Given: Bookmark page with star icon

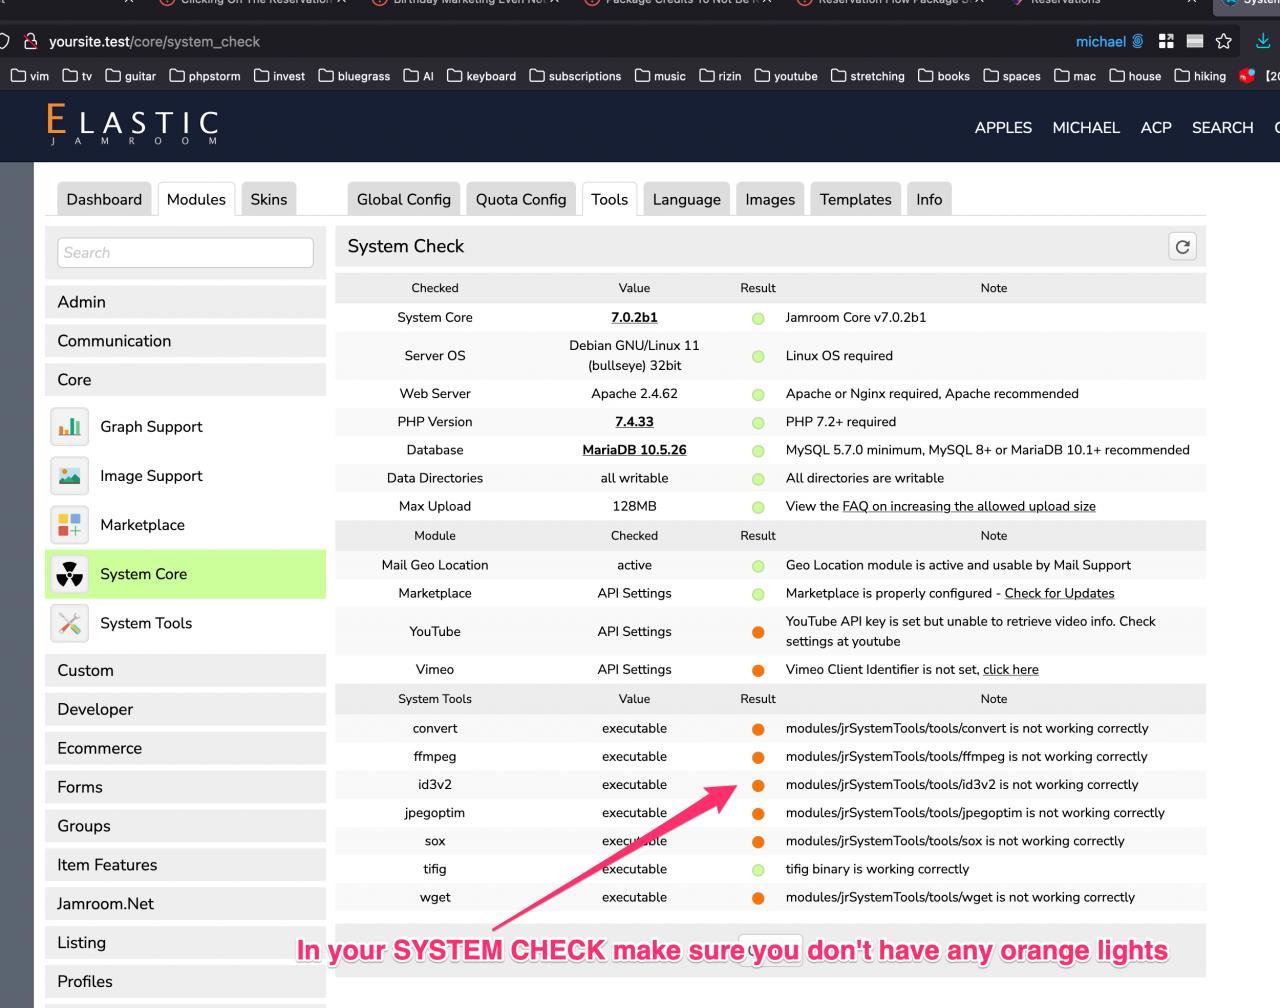Looking at the screenshot, I should pyautogui.click(x=1223, y=41).
